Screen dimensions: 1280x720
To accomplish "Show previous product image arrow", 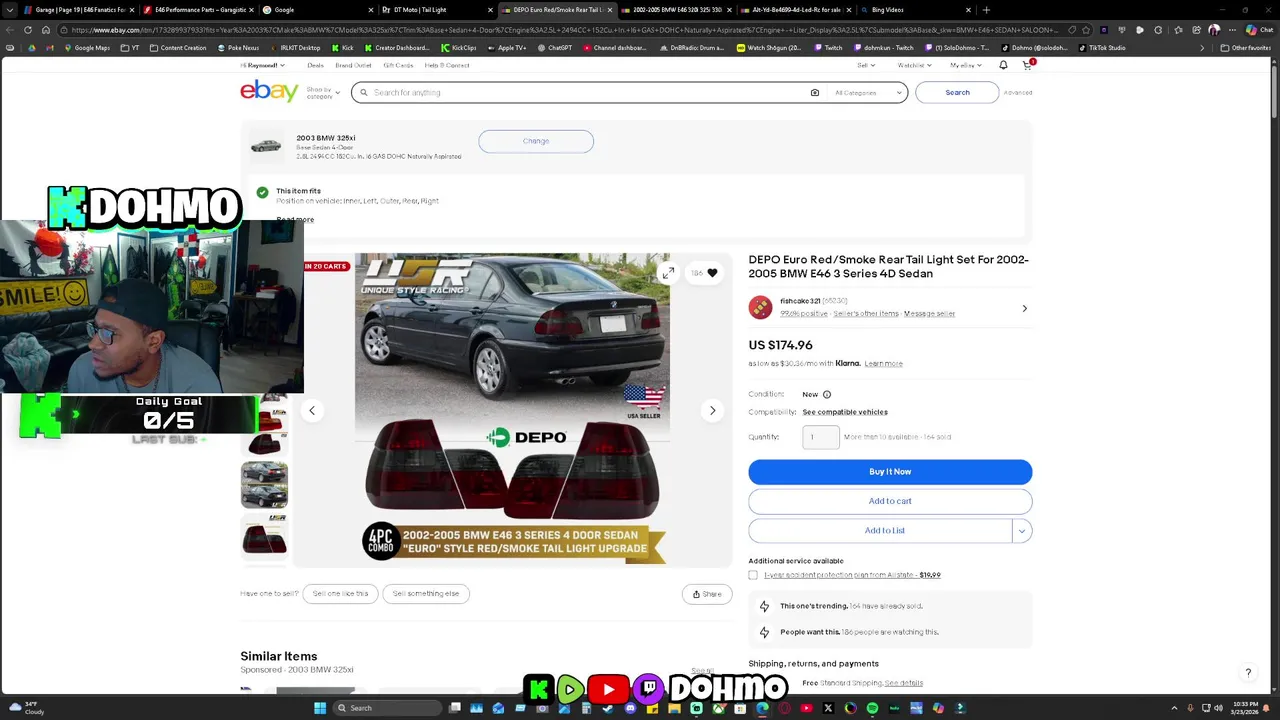I will [x=312, y=410].
